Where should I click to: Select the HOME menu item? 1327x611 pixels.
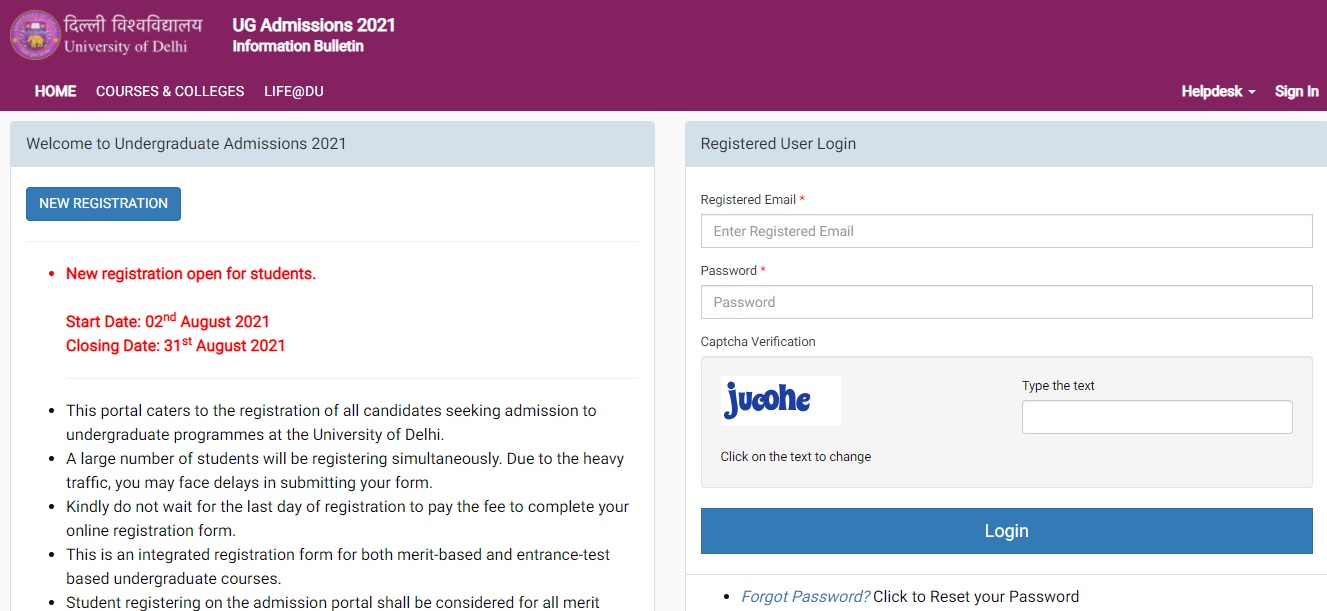point(55,91)
